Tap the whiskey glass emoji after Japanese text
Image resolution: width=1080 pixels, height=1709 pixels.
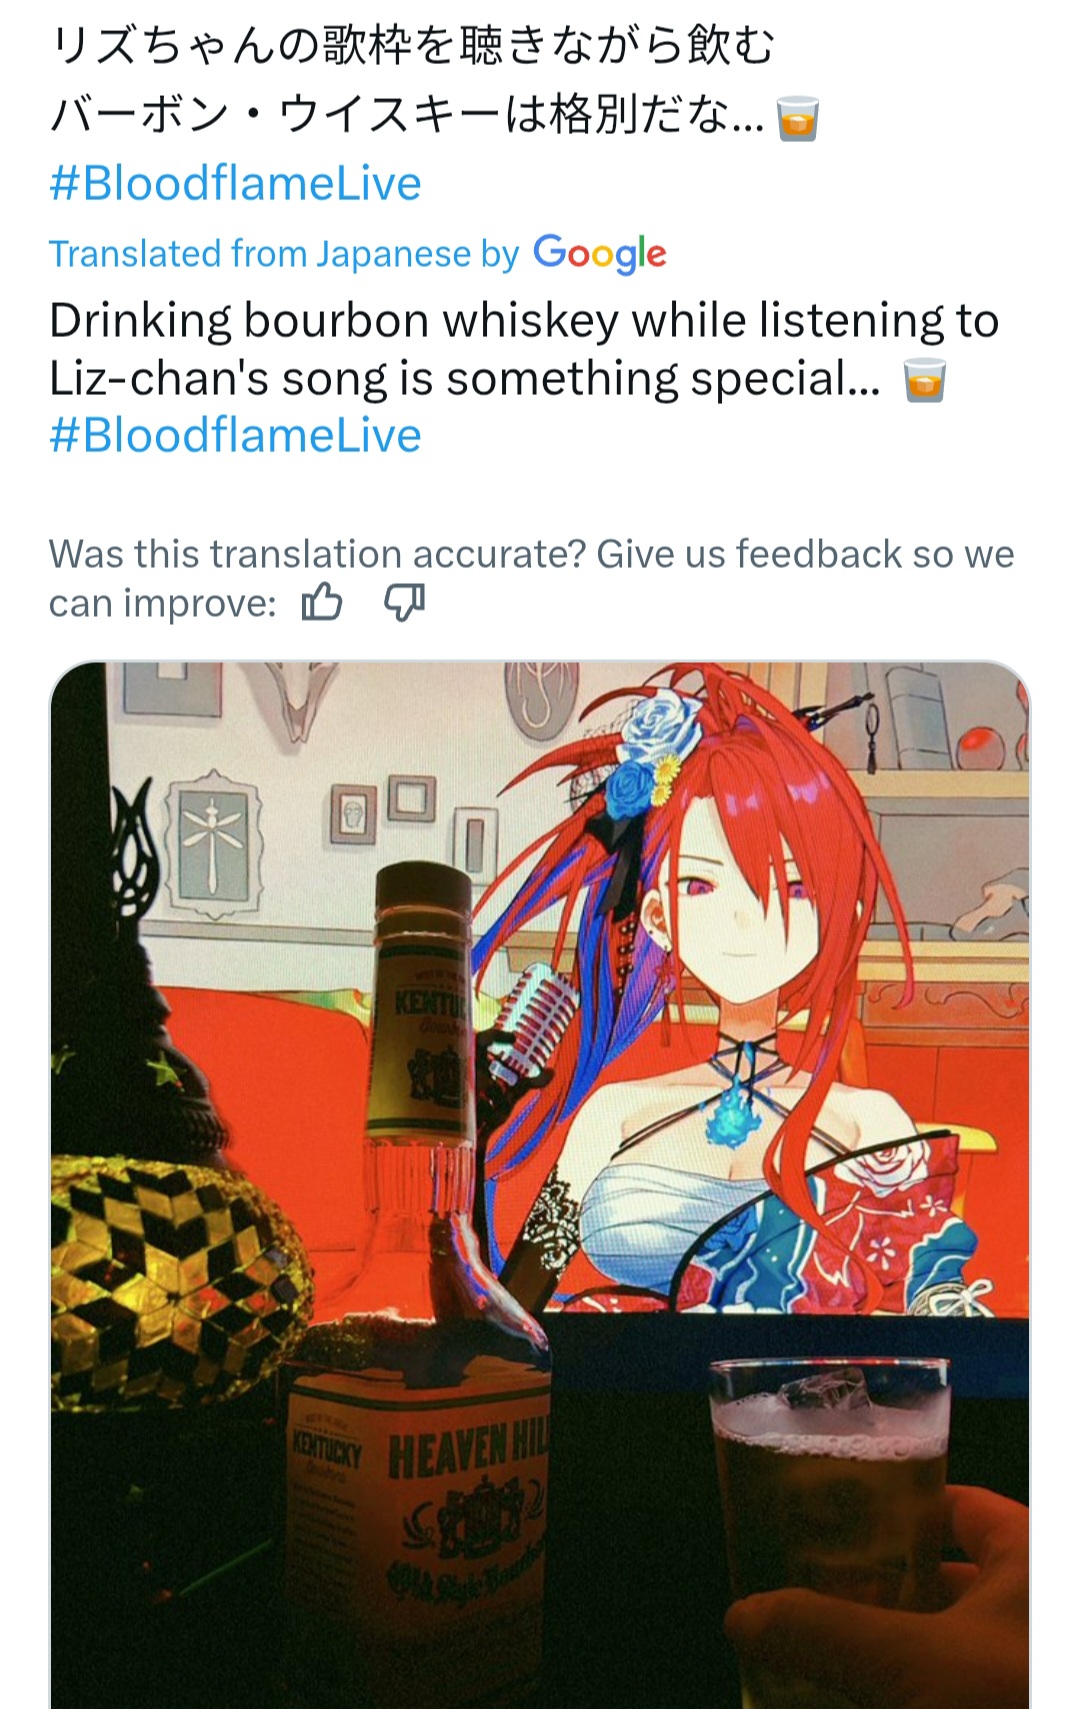[798, 118]
